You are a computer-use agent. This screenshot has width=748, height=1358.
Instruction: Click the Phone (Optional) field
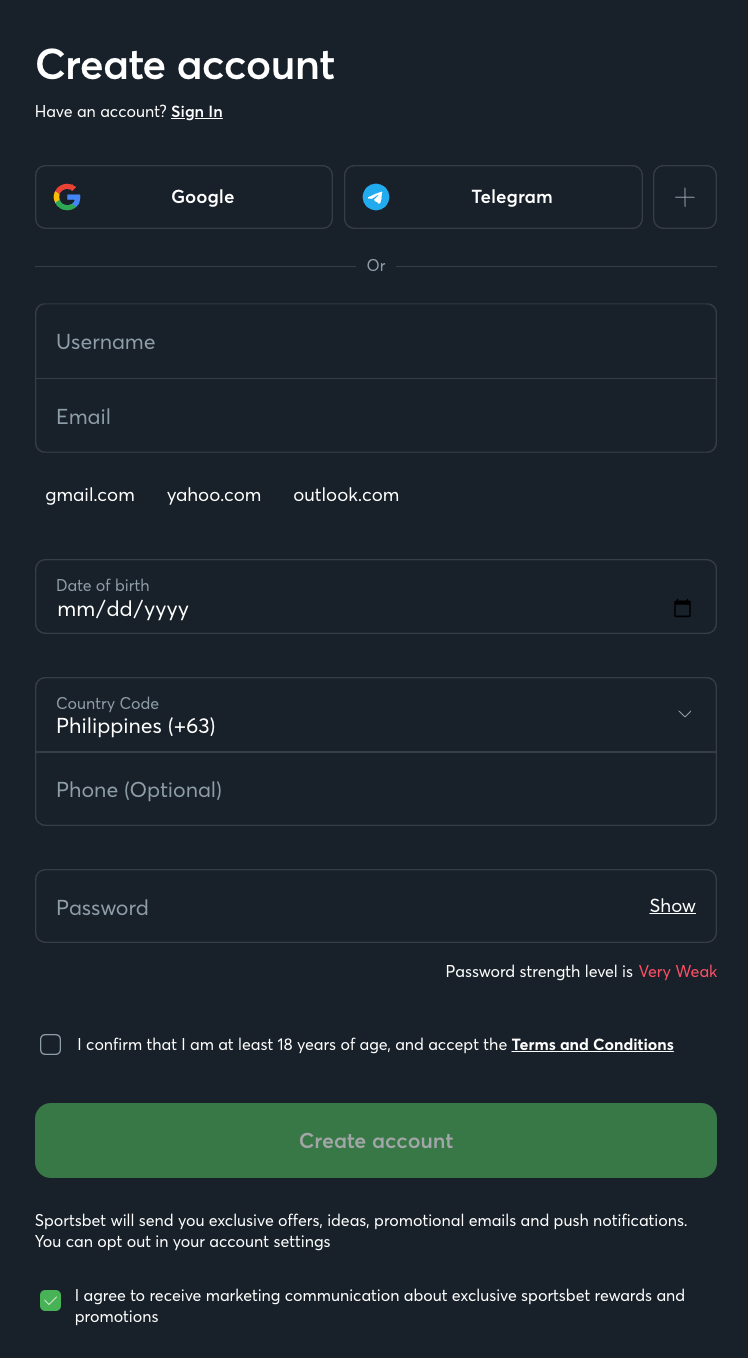(376, 789)
